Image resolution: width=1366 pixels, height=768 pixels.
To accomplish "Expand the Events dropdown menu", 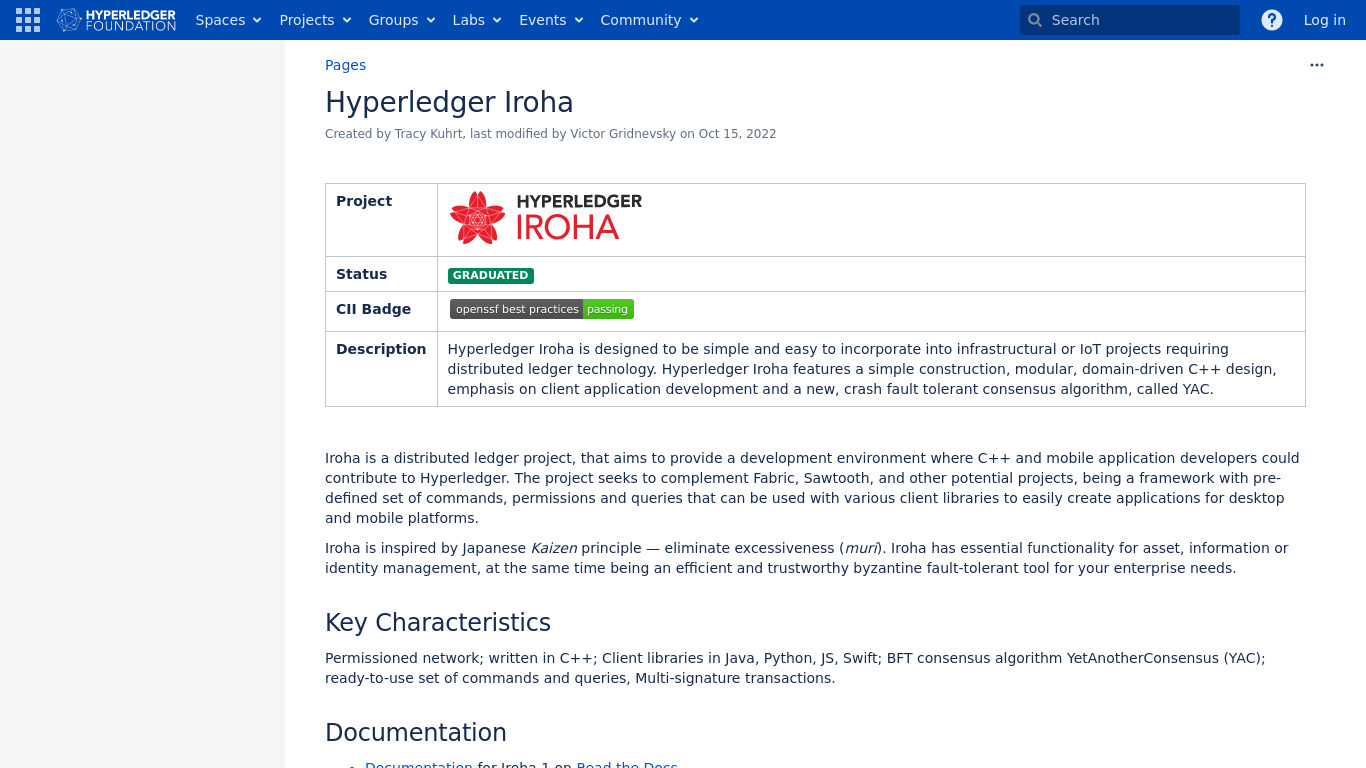I will point(551,20).
